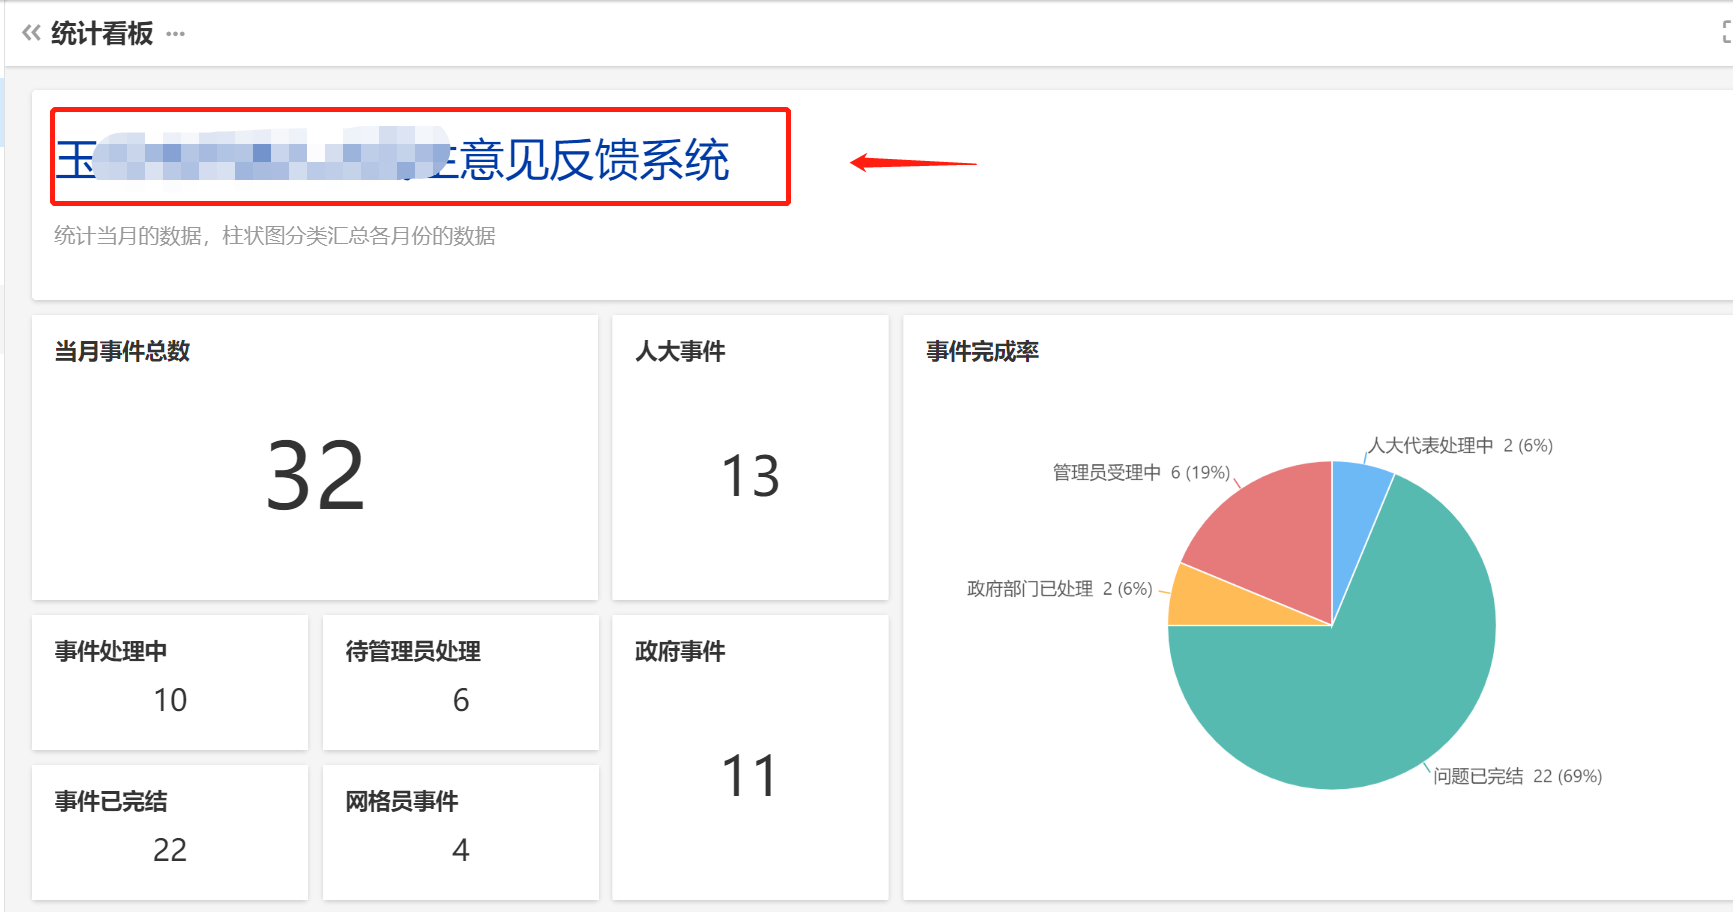Open the 事件处理中 card title
Screen dimensions: 1733x912
pyautogui.click(x=111, y=651)
